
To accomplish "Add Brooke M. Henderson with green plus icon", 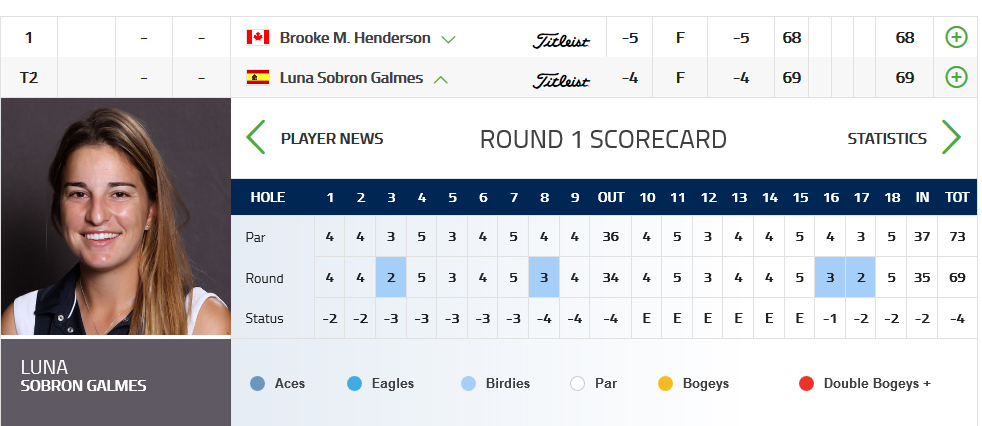I will [956, 38].
